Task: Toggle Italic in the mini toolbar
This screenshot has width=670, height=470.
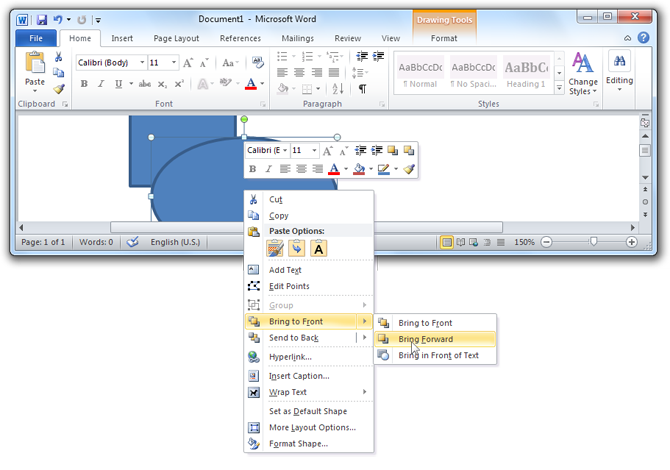Action: tap(268, 169)
